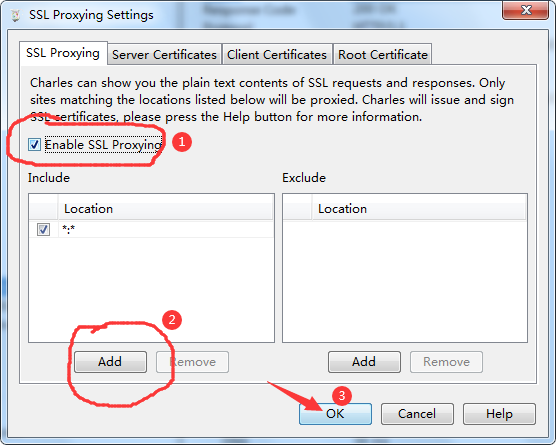556x445 pixels.
Task: Open the Client Certificates tab
Action: point(277,55)
